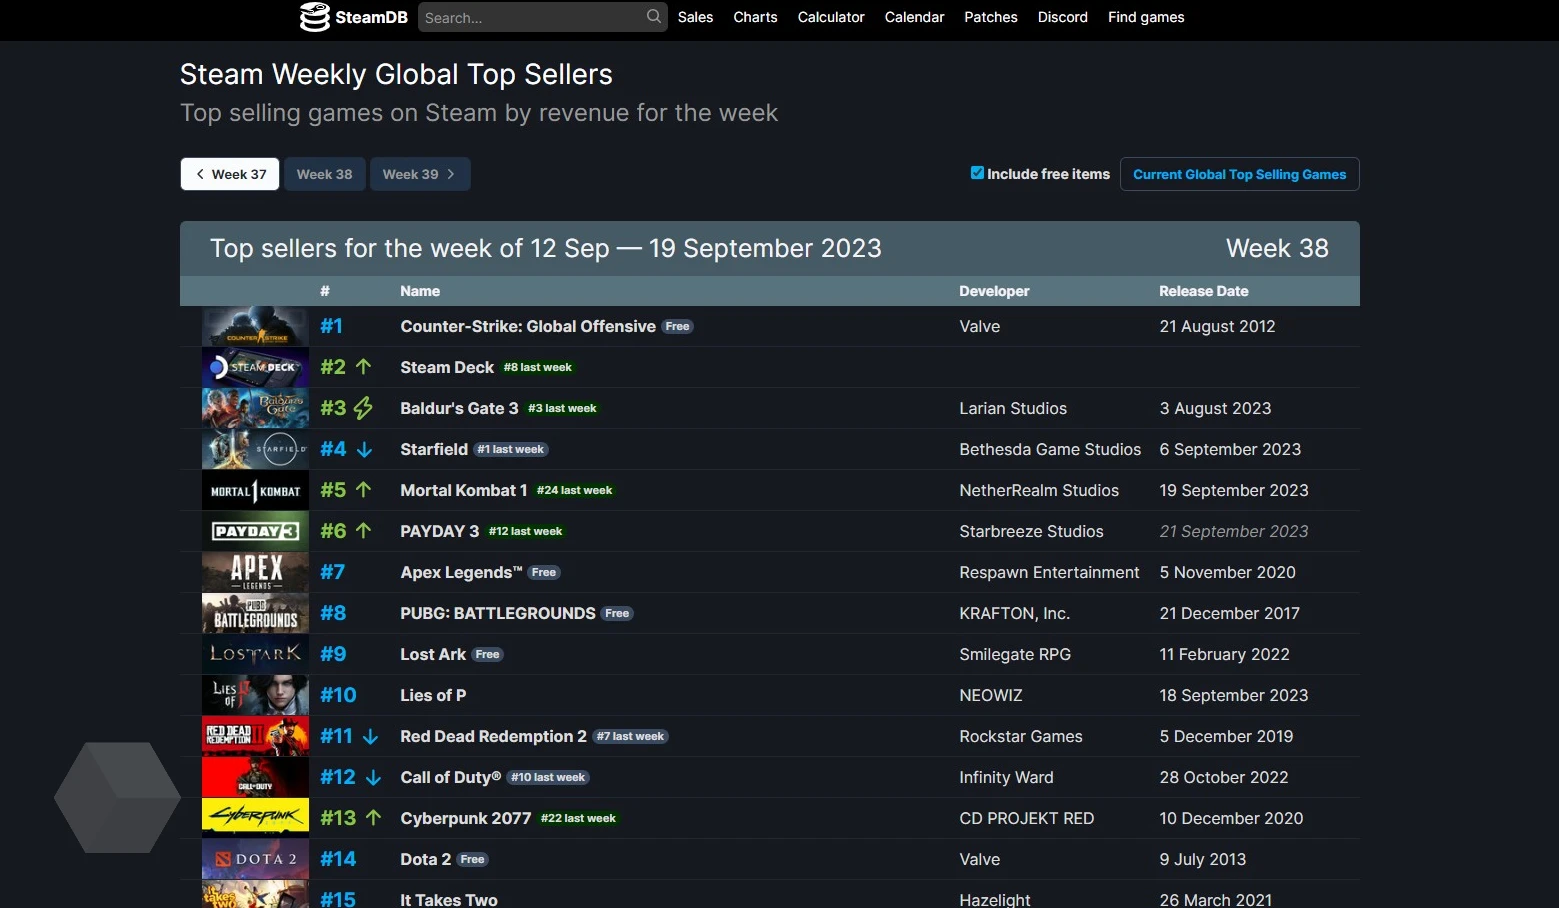
Task: Click release date 21 September 2023
Action: [x=1233, y=531]
